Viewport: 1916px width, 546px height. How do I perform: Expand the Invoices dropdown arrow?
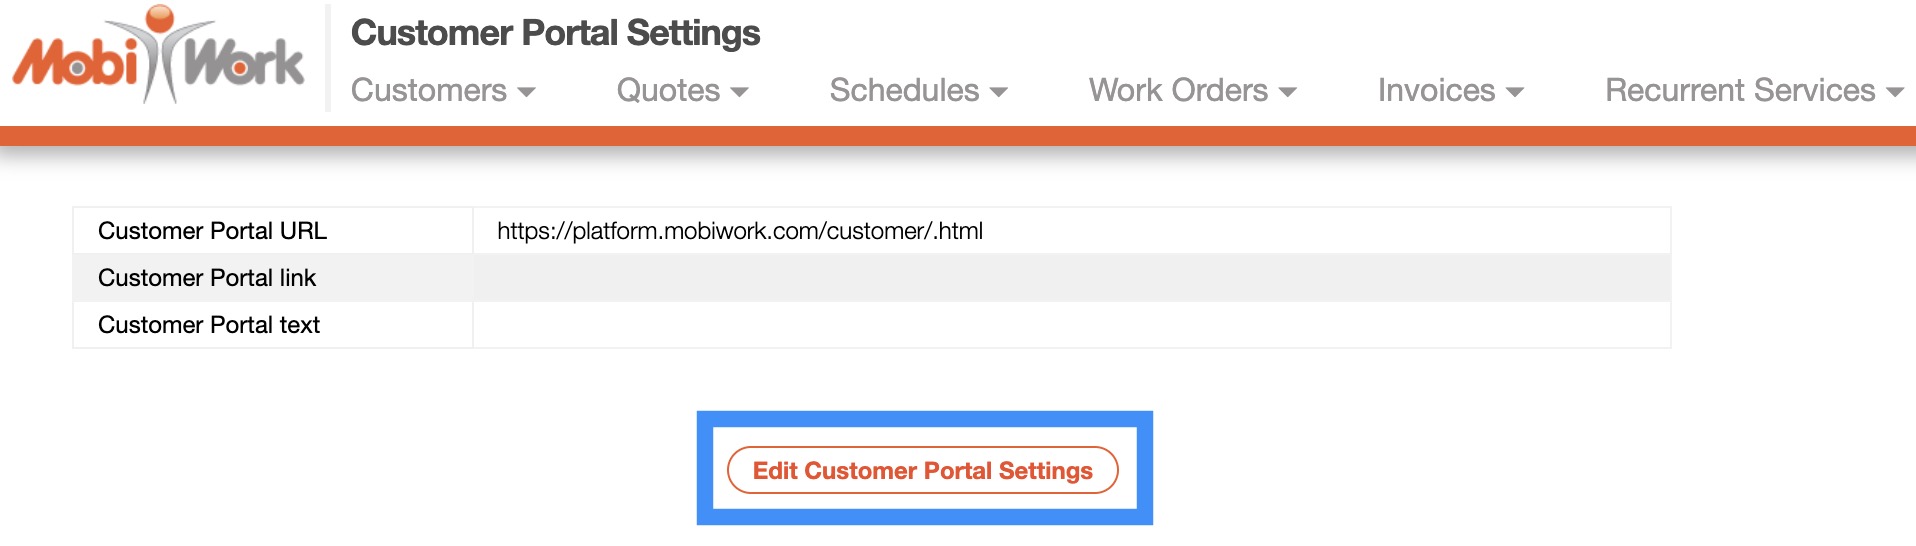1515,92
